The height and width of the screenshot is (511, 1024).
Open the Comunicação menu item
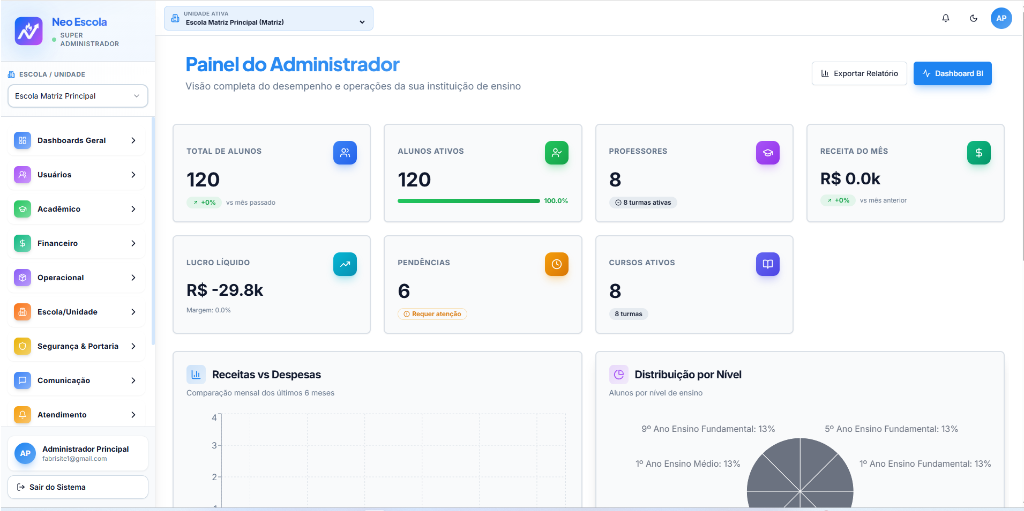pyautogui.click(x=76, y=380)
